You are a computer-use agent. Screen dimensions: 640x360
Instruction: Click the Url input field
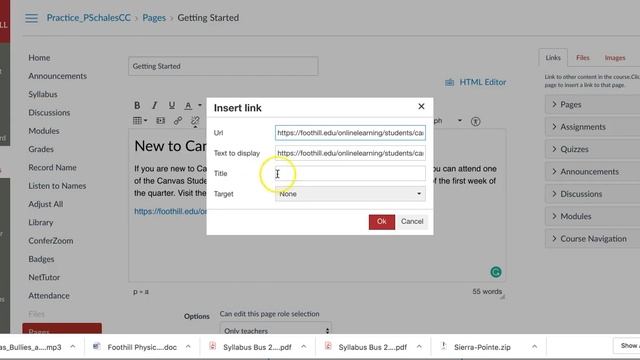(350, 133)
